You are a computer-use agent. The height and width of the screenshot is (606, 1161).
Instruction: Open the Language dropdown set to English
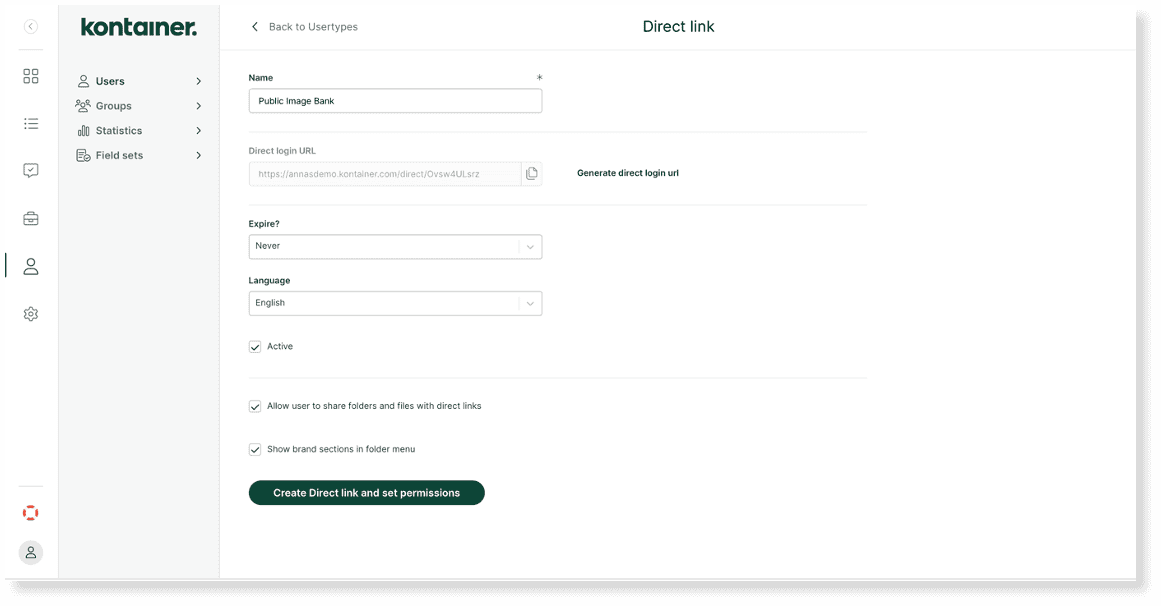[395, 303]
